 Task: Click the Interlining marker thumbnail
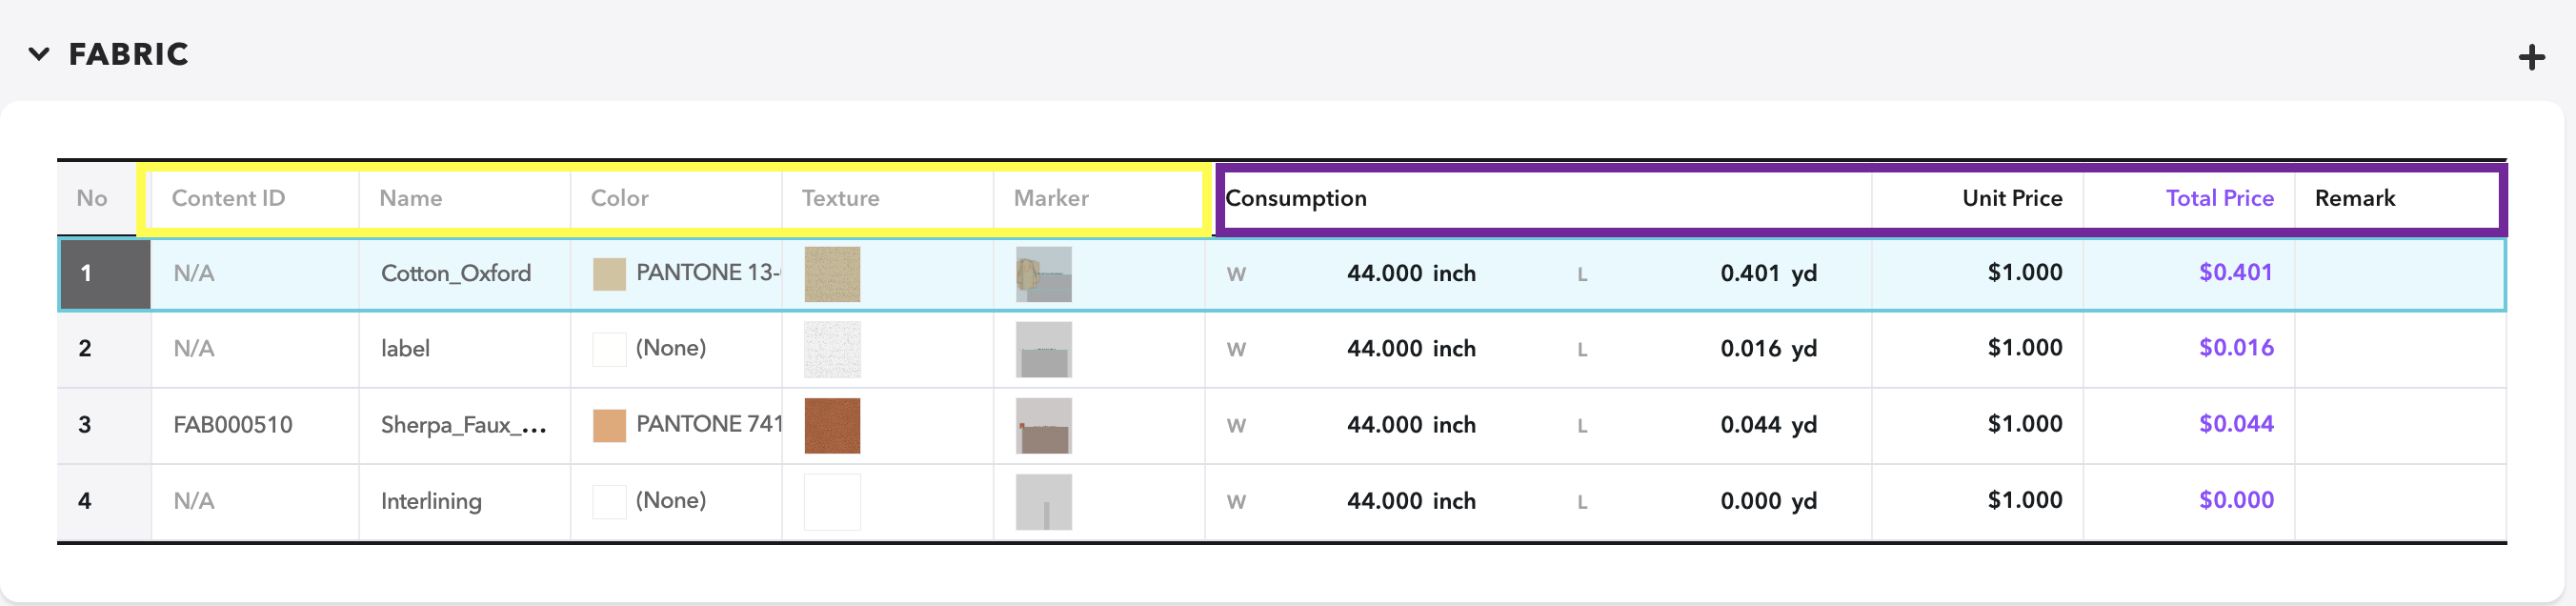1043,501
